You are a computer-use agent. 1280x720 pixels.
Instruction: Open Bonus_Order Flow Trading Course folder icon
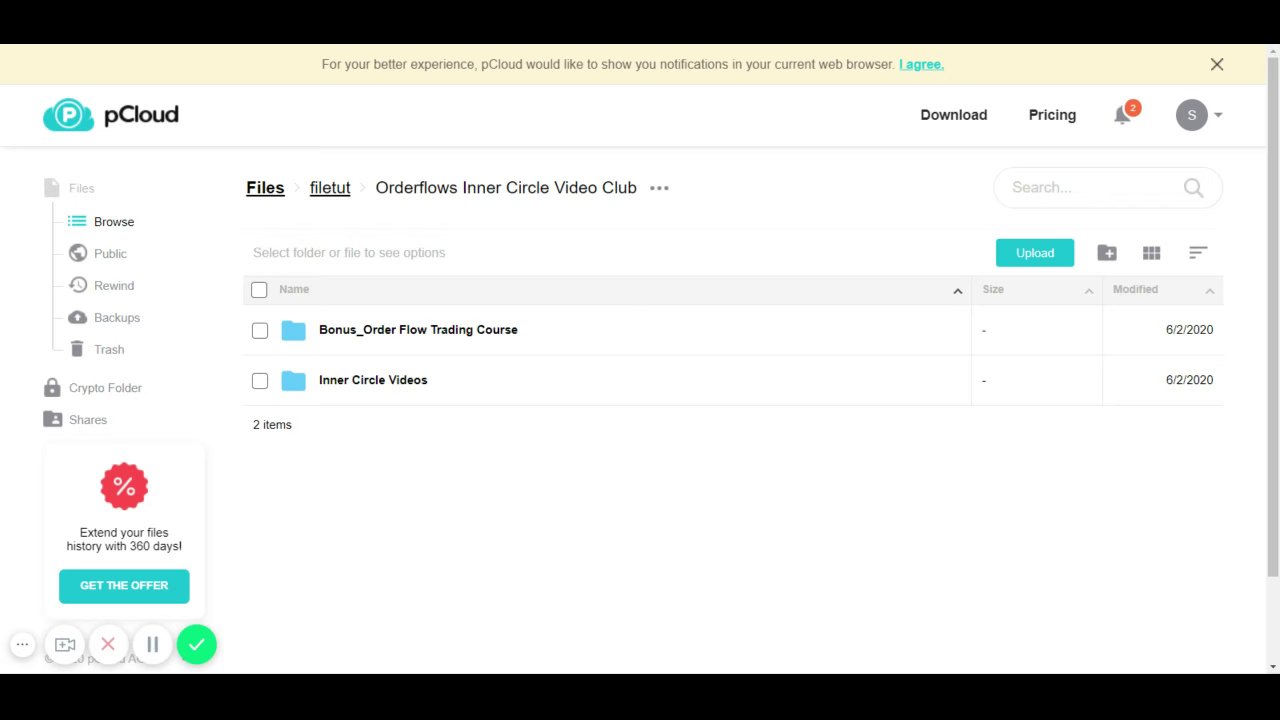tap(293, 330)
